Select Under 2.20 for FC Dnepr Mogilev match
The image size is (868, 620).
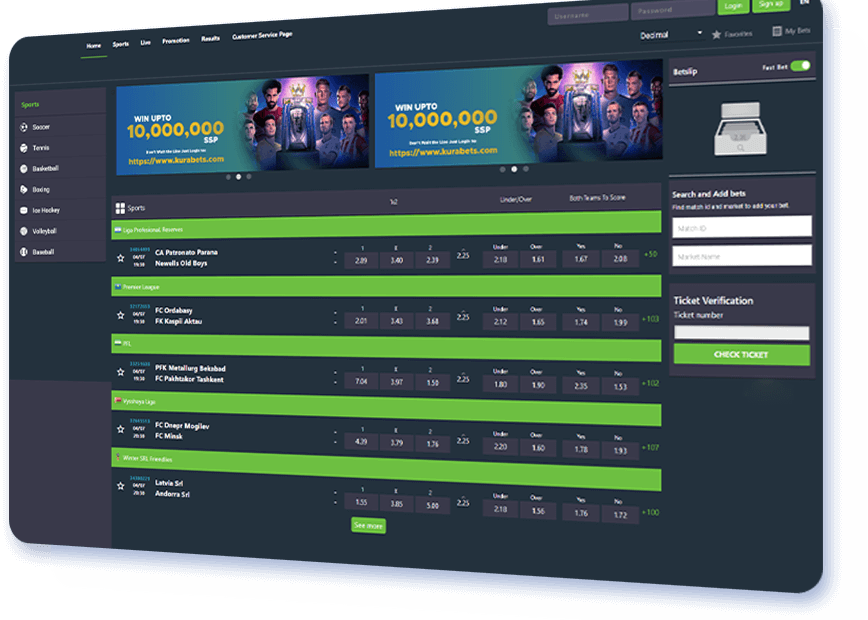click(500, 446)
